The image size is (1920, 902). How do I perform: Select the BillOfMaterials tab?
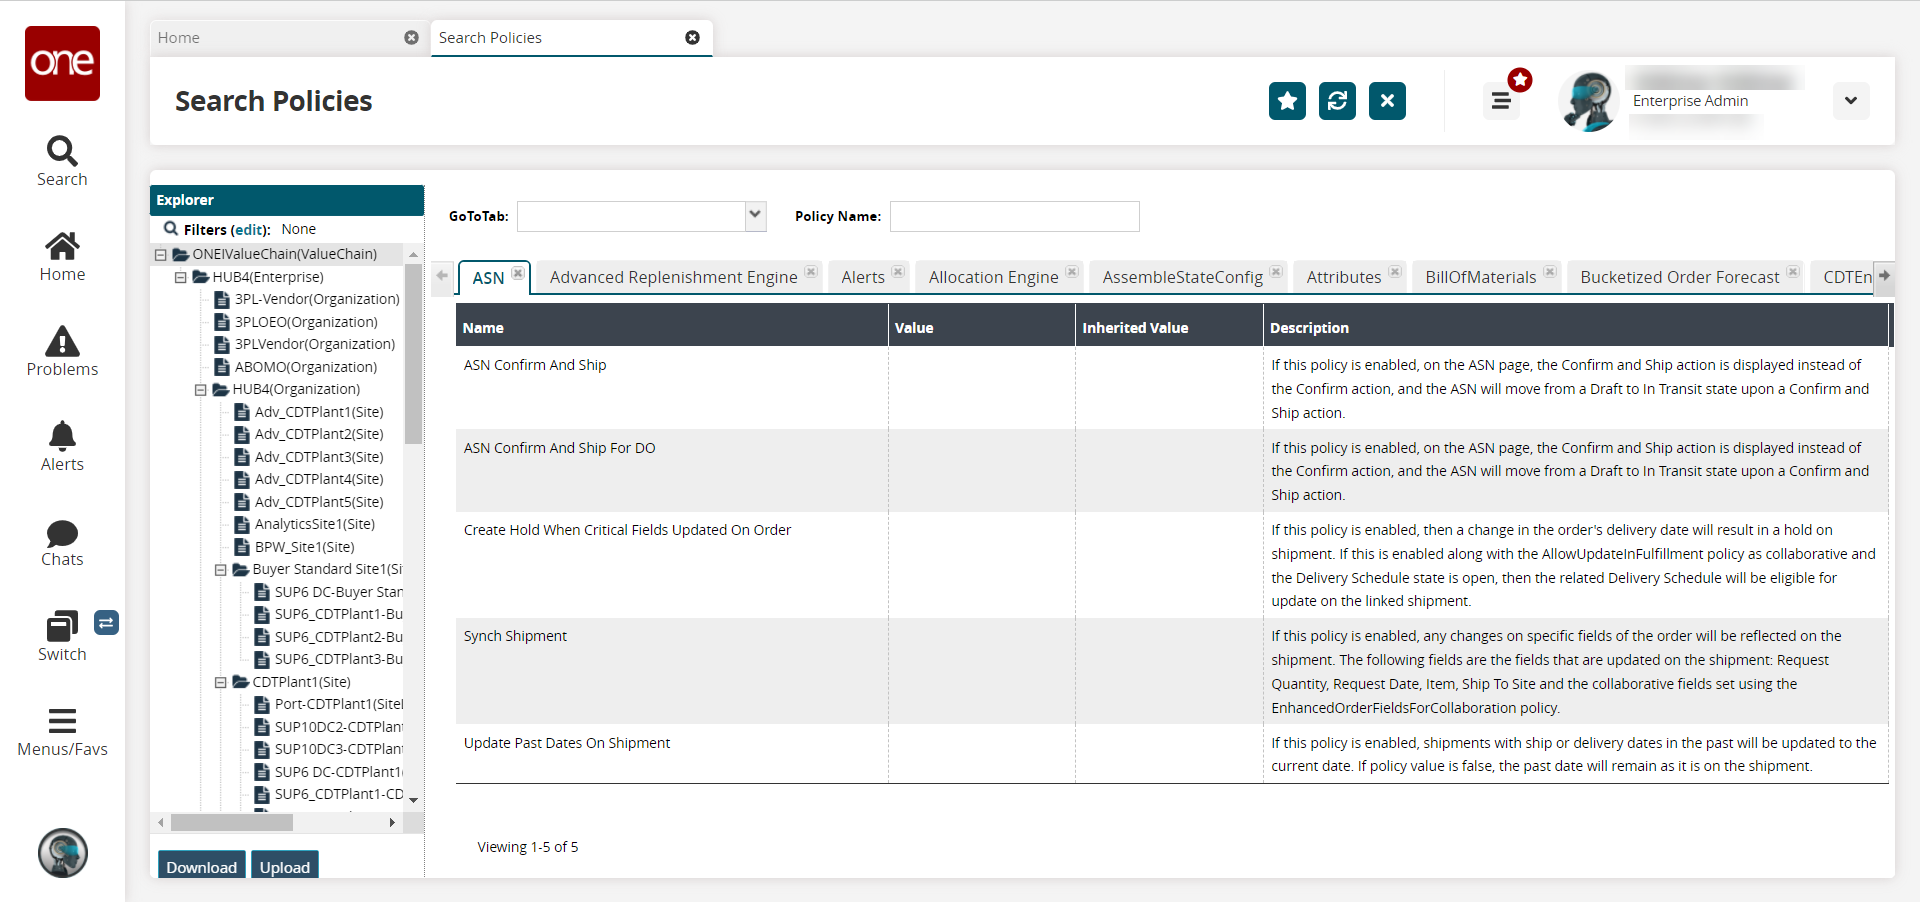pos(1480,277)
